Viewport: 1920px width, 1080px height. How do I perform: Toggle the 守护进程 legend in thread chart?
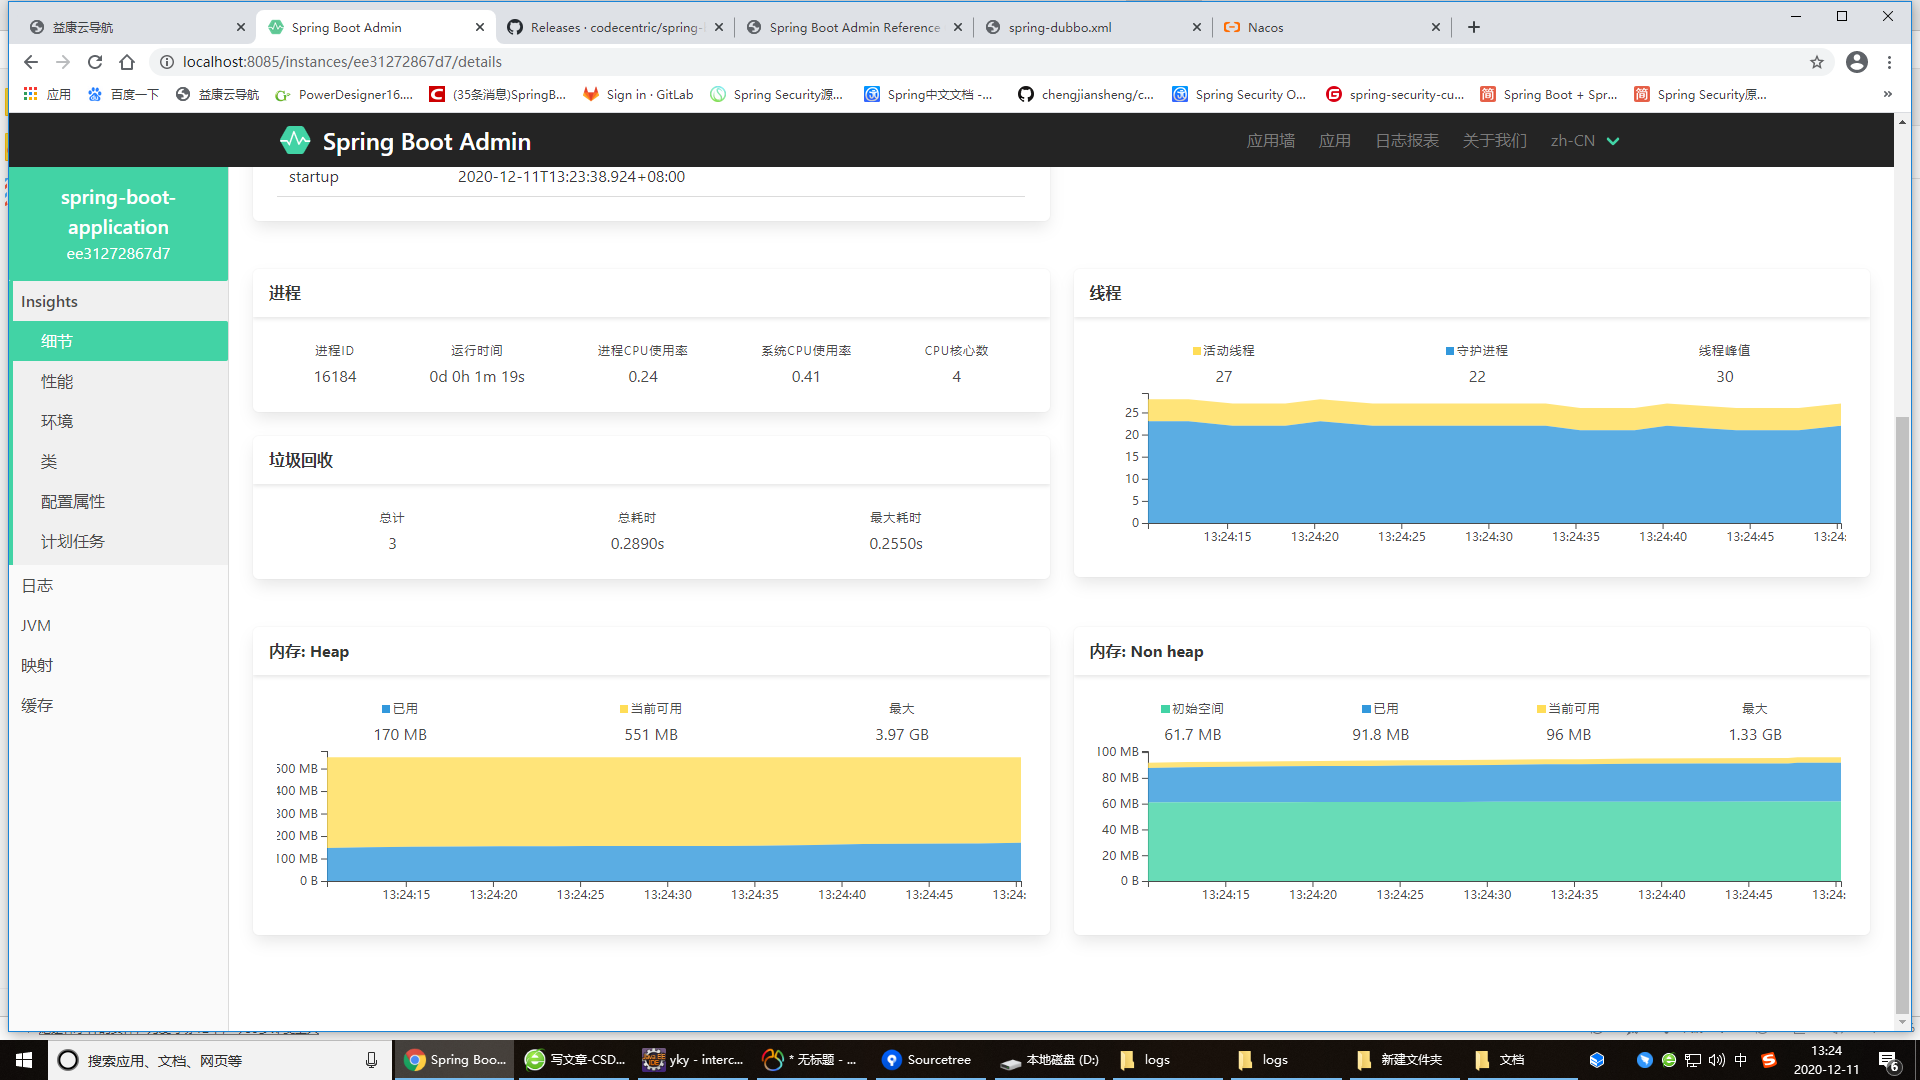tap(1477, 351)
